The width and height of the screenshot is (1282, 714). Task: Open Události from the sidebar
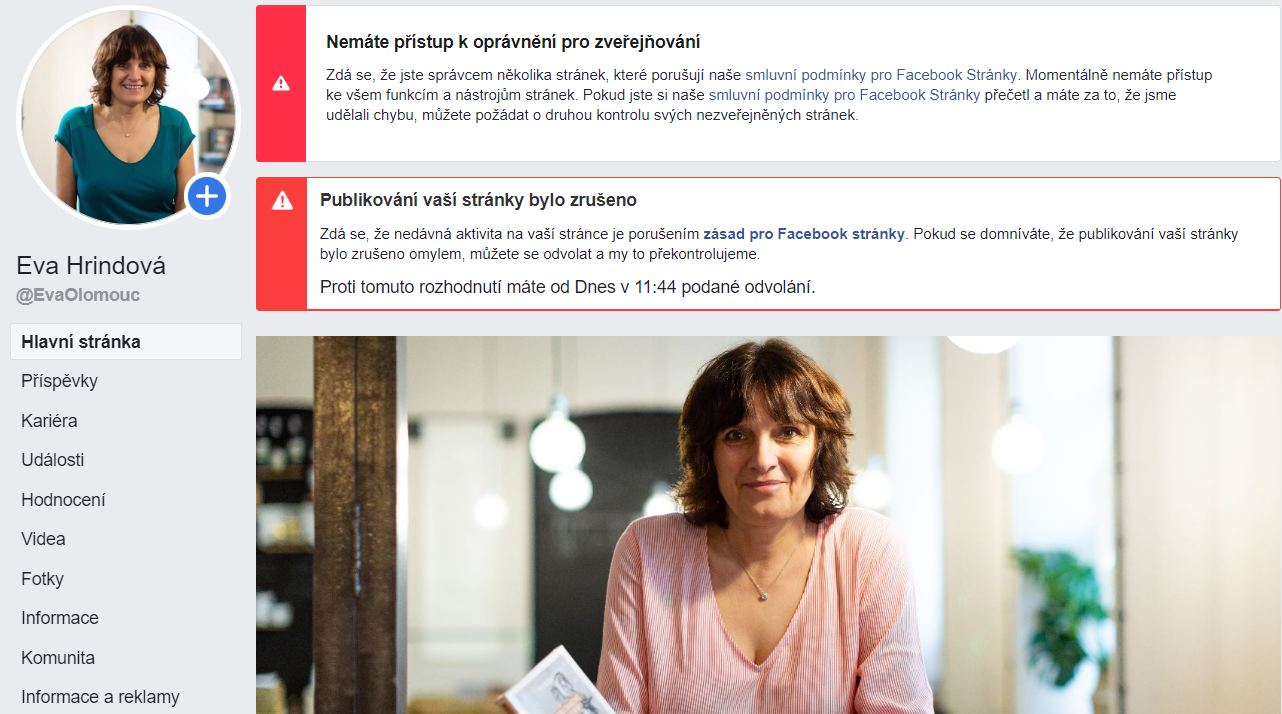[53, 460]
